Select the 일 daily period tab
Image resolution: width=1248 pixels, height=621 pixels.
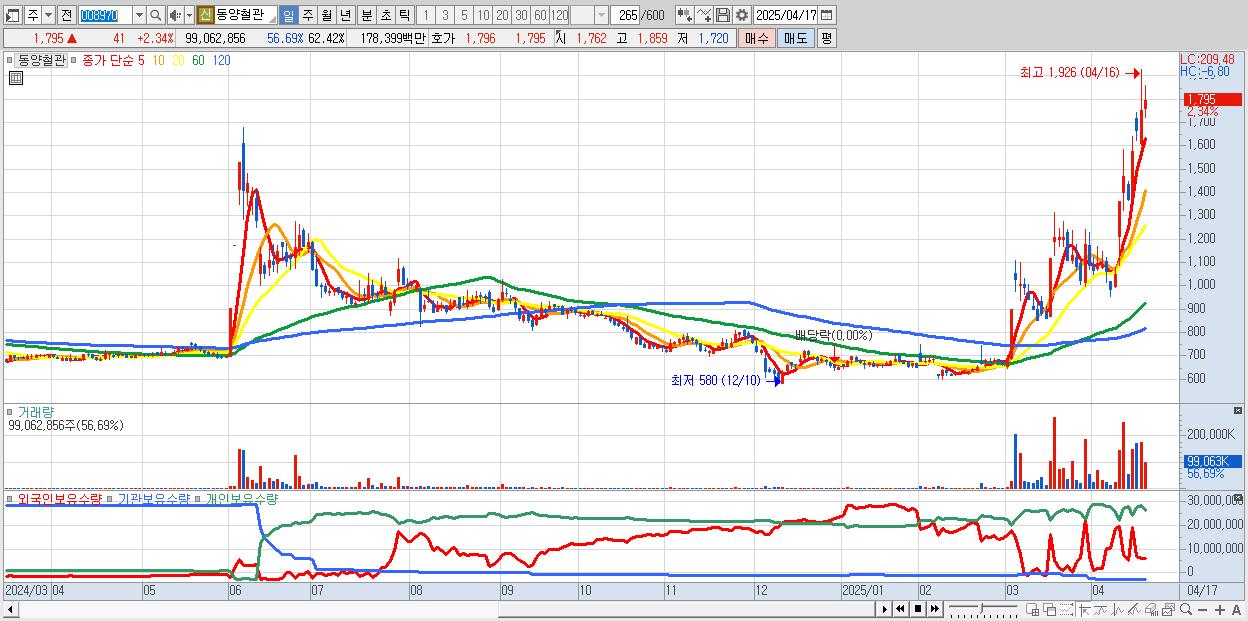coord(288,15)
